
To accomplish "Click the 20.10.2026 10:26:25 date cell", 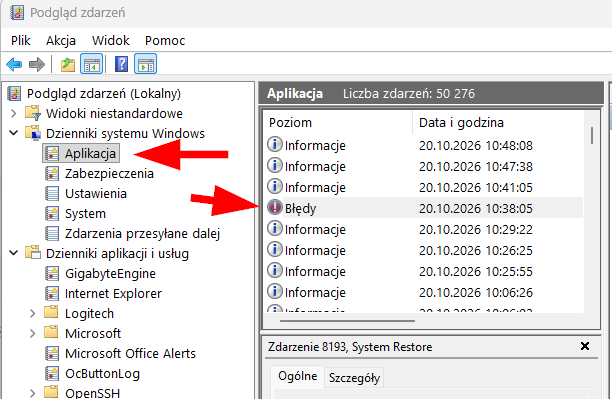I will [476, 250].
